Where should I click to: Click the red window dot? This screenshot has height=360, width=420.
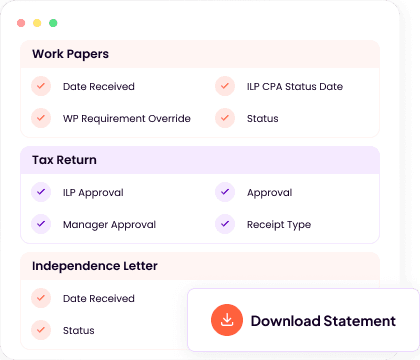tap(21, 23)
